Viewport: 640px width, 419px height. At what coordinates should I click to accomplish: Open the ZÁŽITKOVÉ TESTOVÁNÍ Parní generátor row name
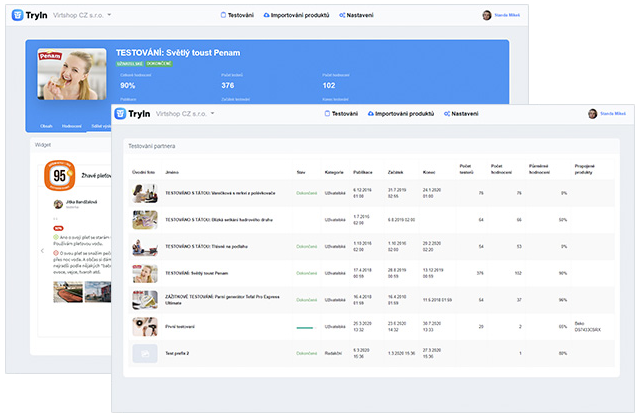(222, 300)
